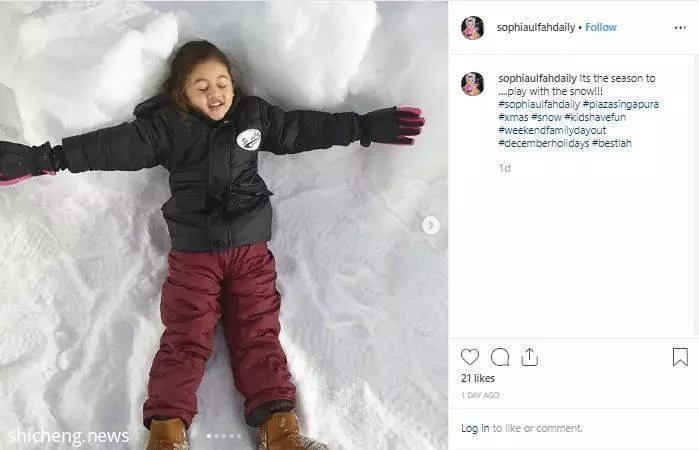Open the #decemberholidays hashtag
The image size is (699, 450).
pos(544,143)
